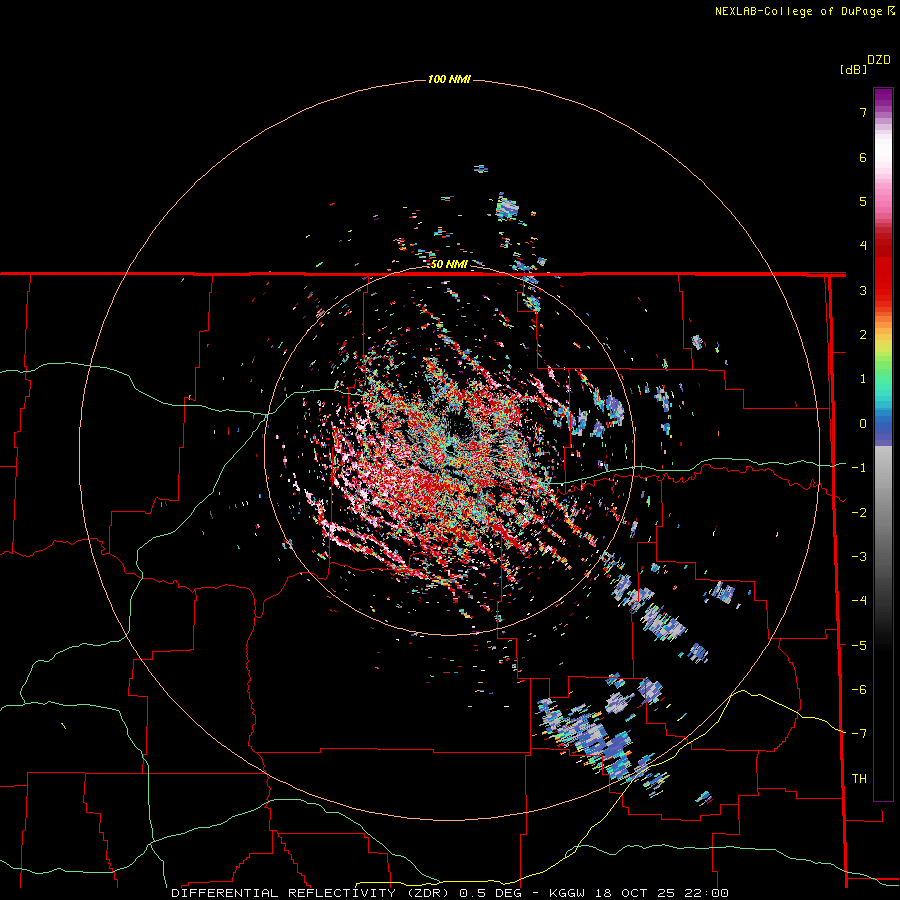The image size is (900, 900).
Task: Click the 1 dB scale label
Action: pos(863,379)
